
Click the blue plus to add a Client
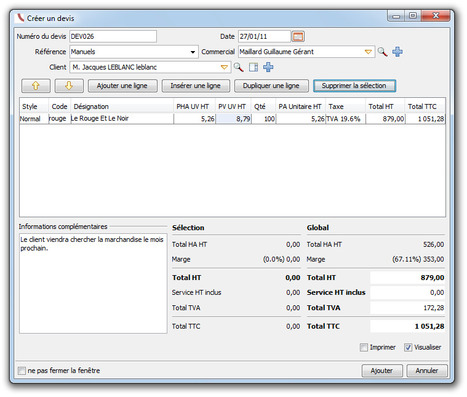click(x=268, y=67)
